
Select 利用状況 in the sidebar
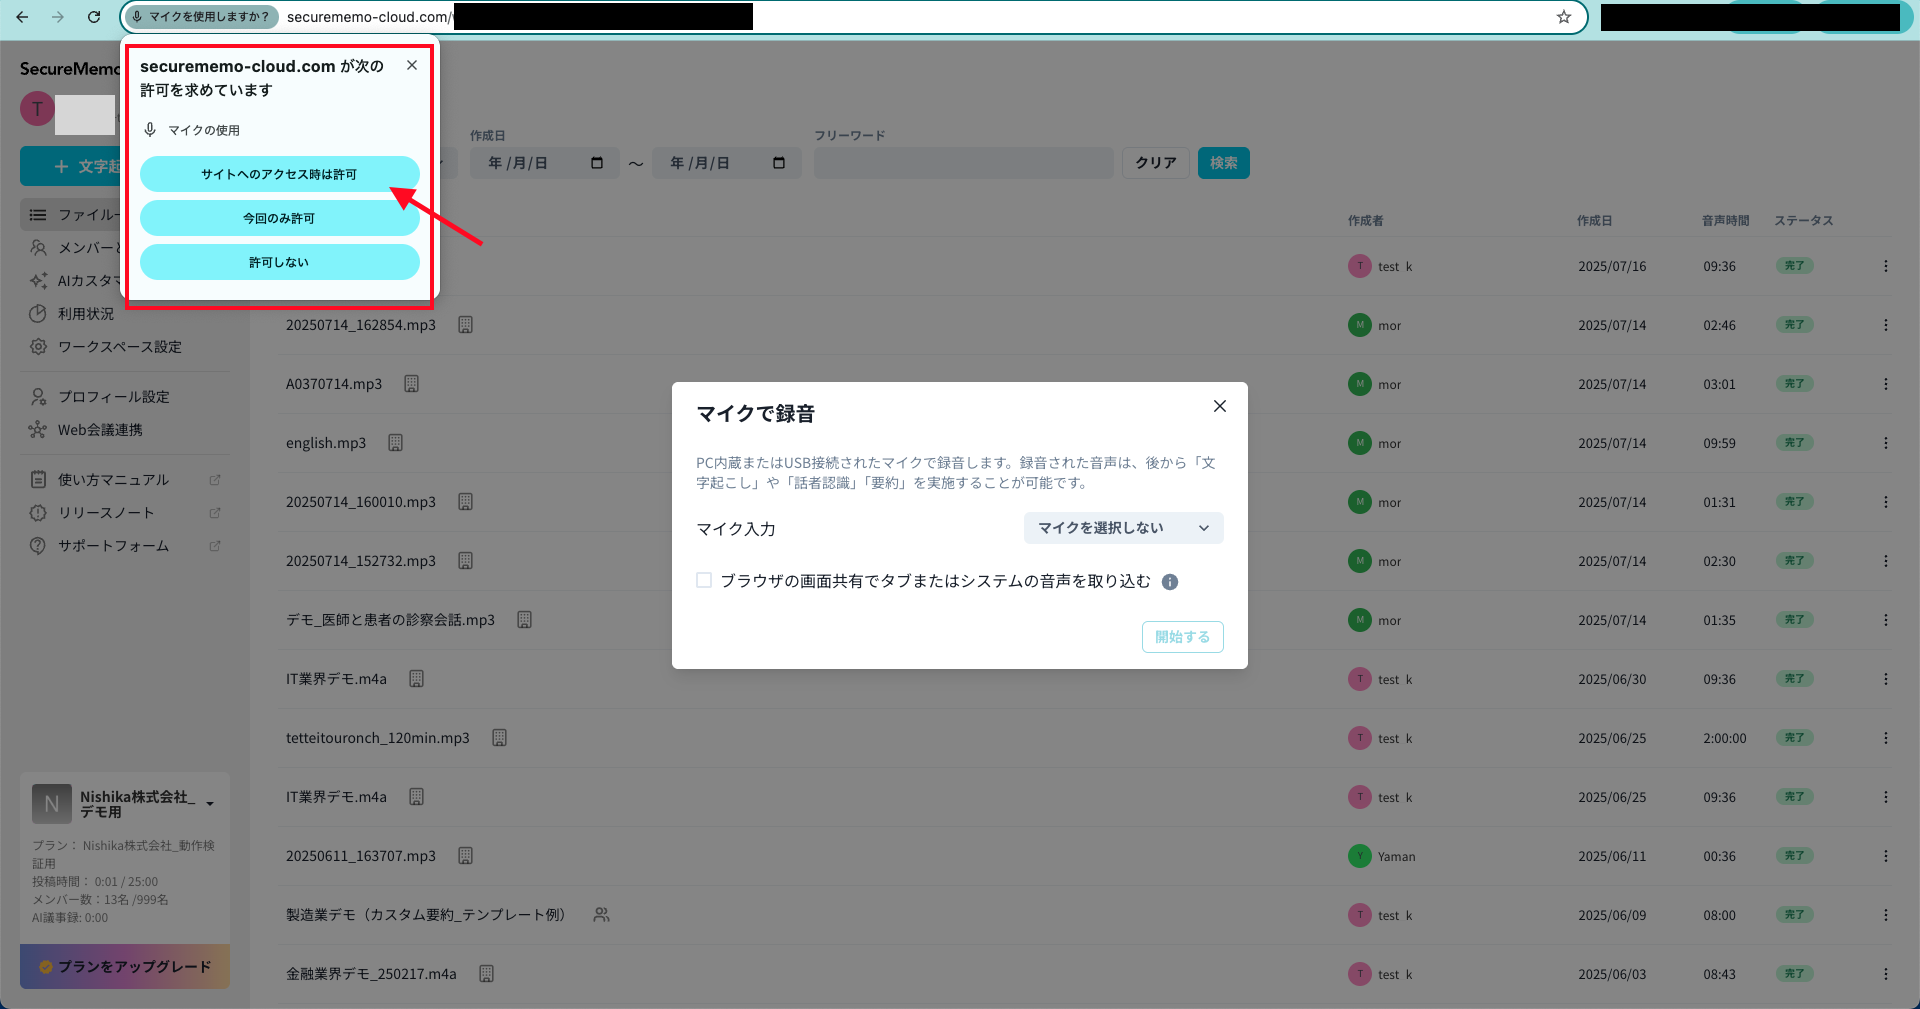(x=86, y=314)
